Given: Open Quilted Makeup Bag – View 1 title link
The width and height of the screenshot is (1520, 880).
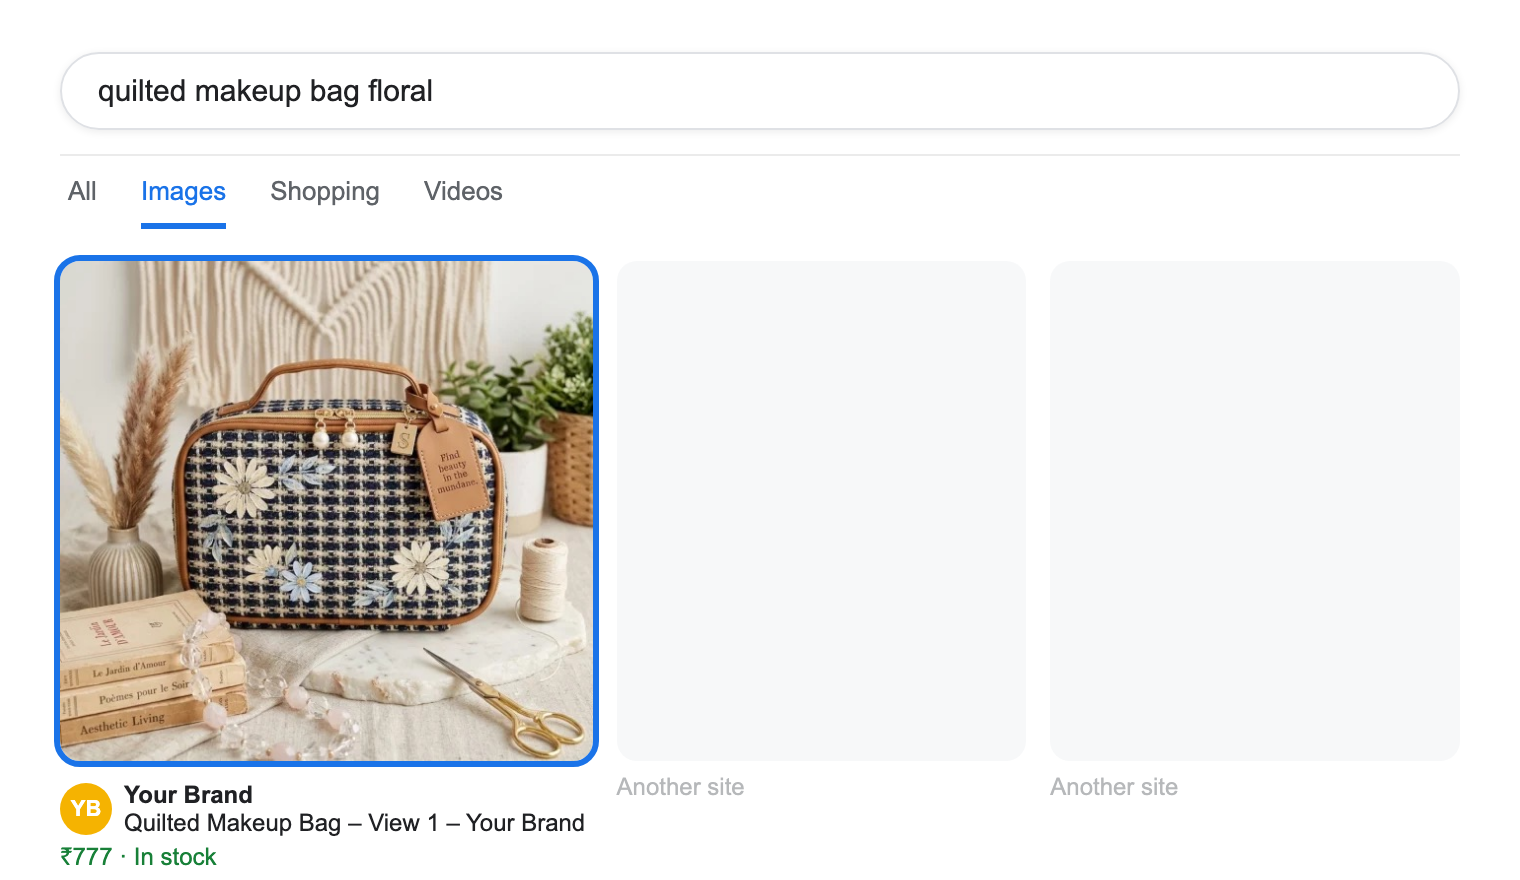Looking at the screenshot, I should point(354,823).
